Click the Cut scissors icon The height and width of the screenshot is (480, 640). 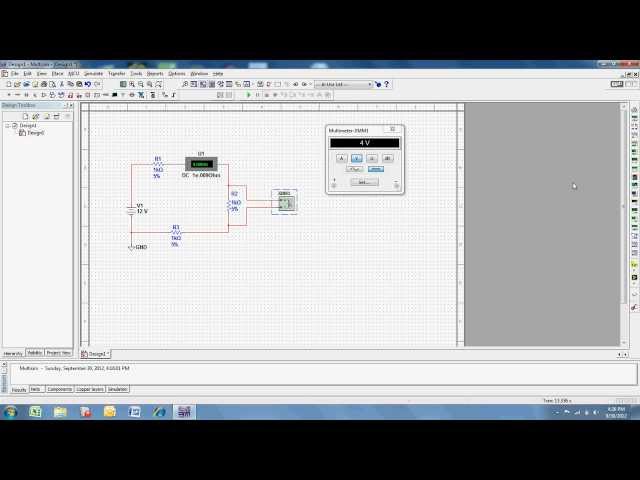pos(62,84)
